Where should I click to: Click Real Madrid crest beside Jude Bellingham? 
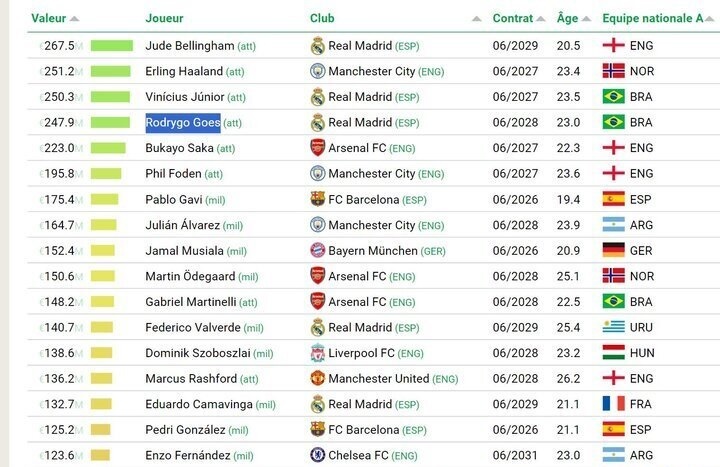pyautogui.click(x=318, y=46)
